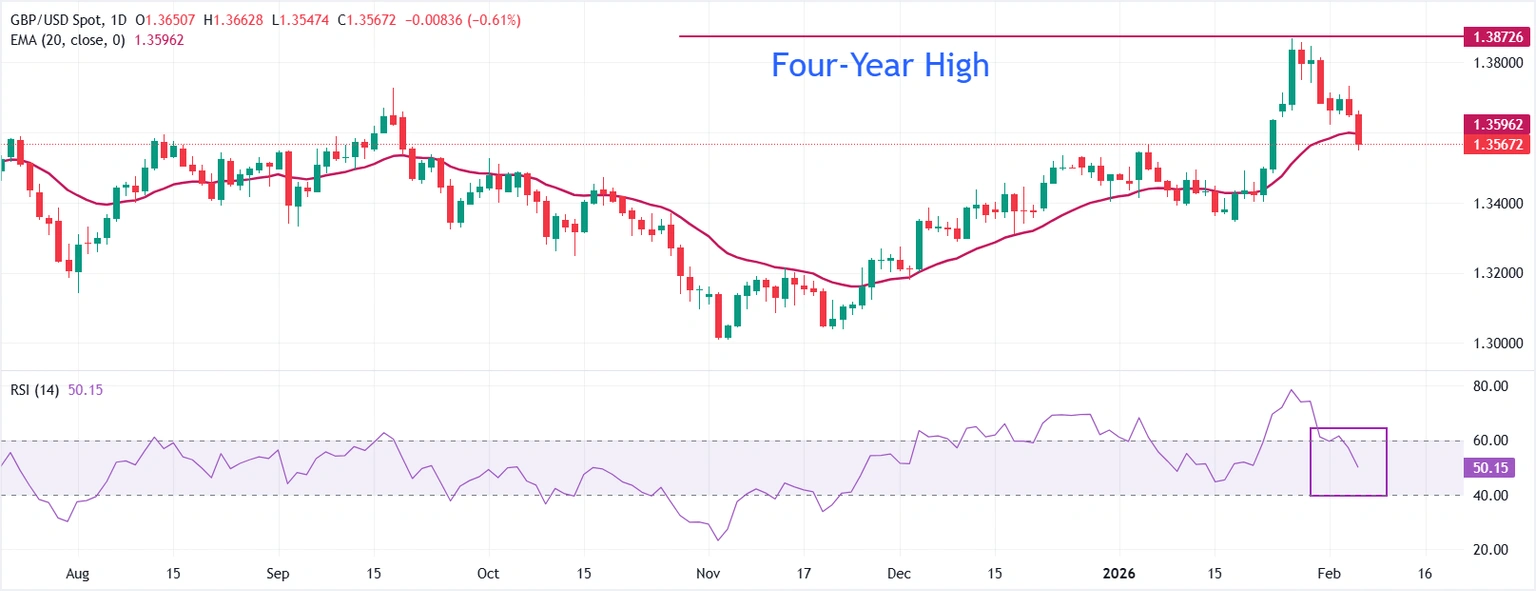
Task: Select the Dec label on the time axis
Action: (898, 574)
